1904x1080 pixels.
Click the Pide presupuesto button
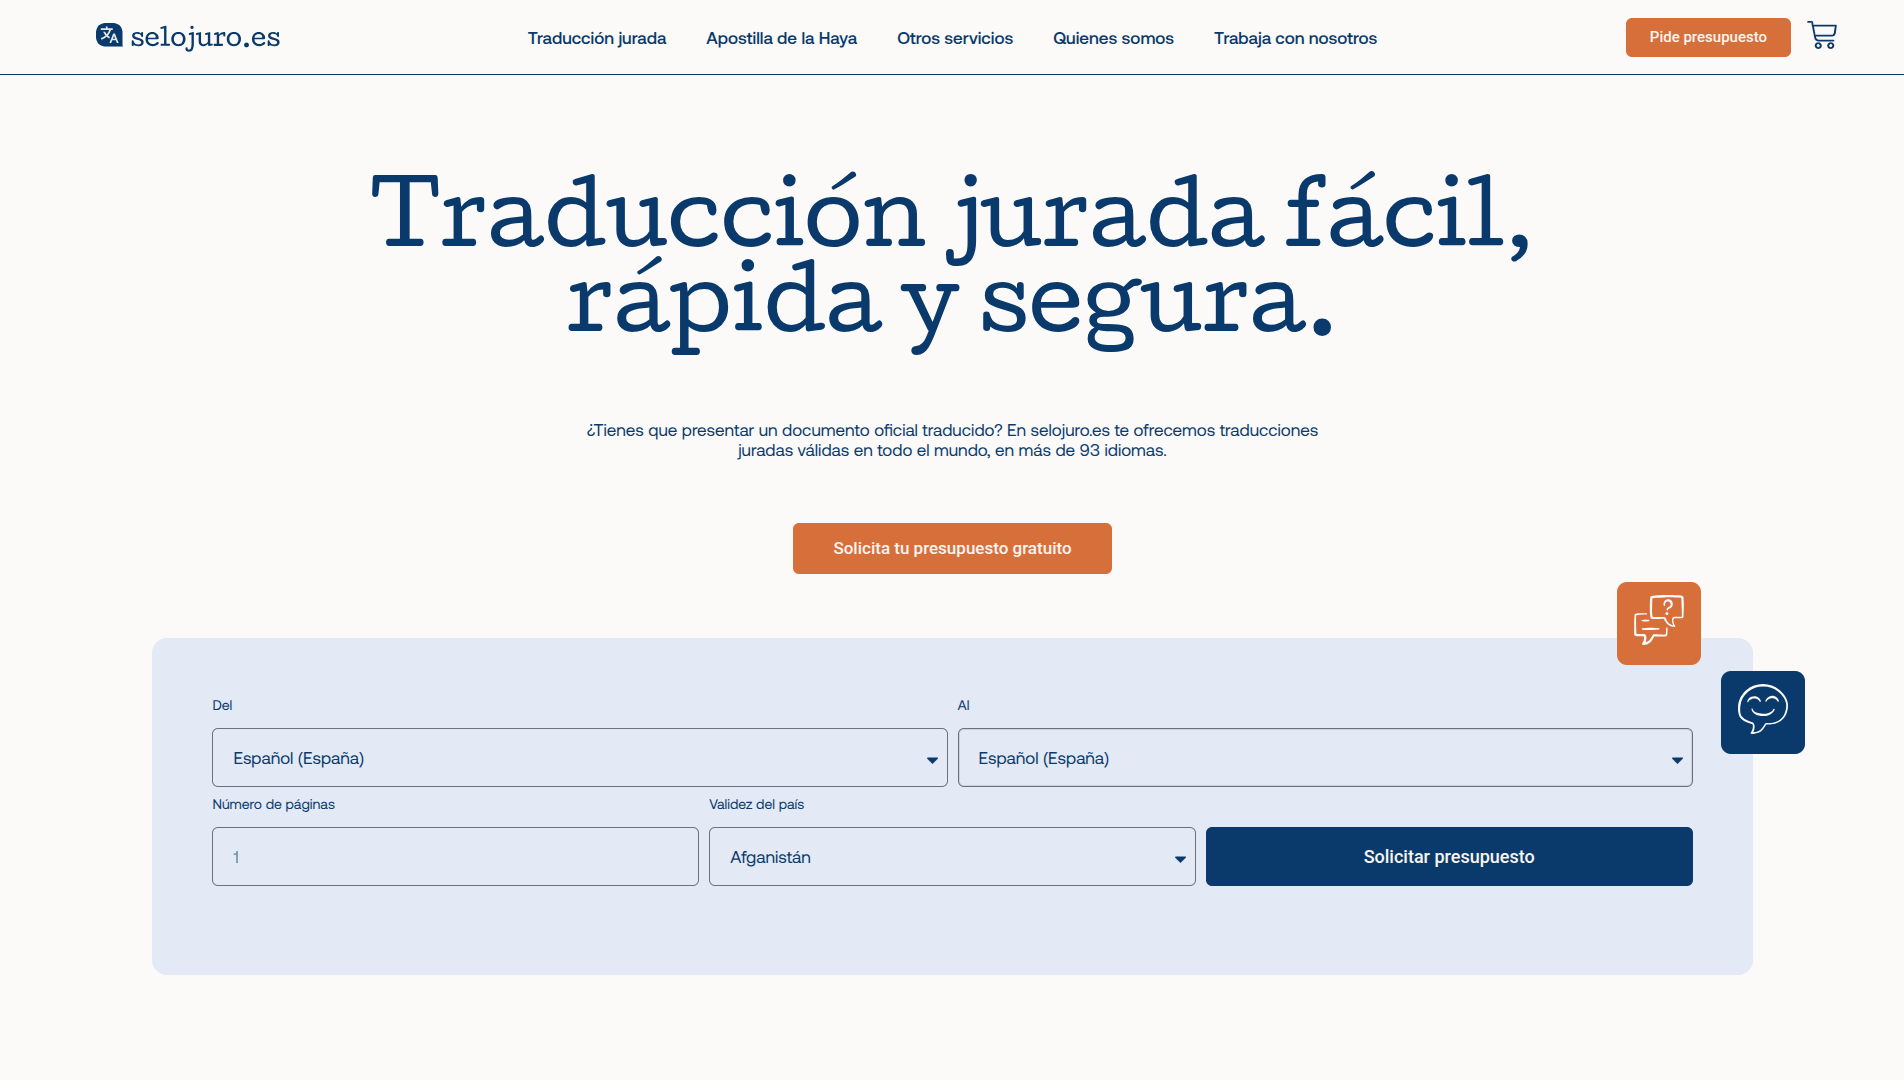(1708, 37)
